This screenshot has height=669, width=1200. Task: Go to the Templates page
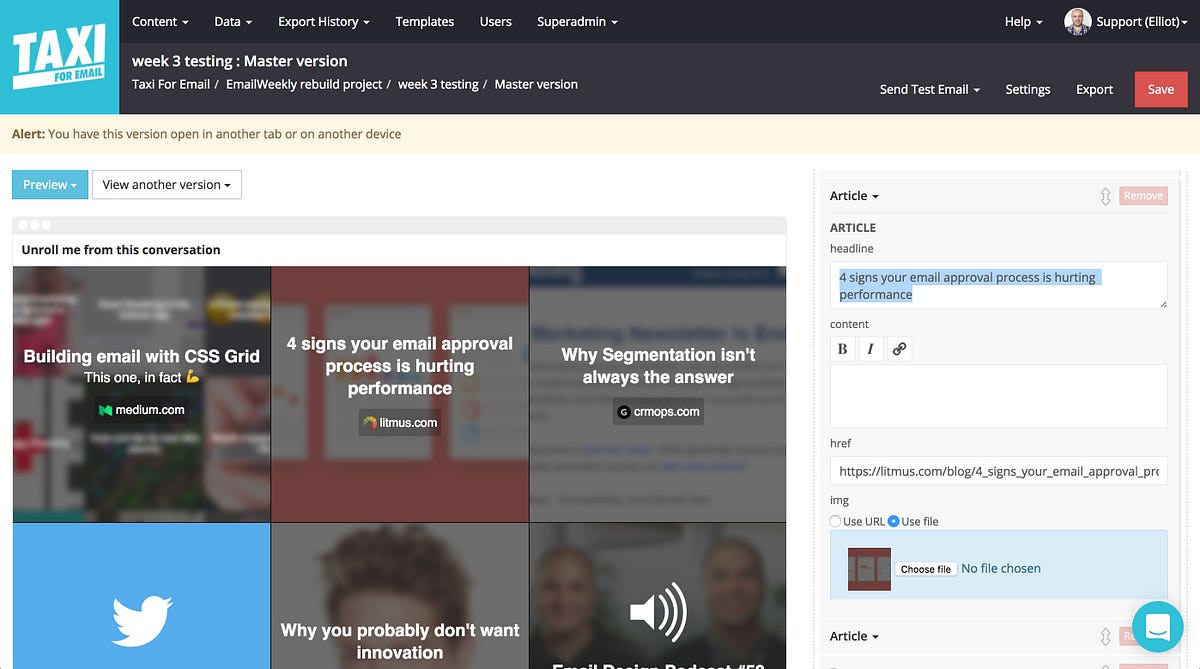pos(424,21)
